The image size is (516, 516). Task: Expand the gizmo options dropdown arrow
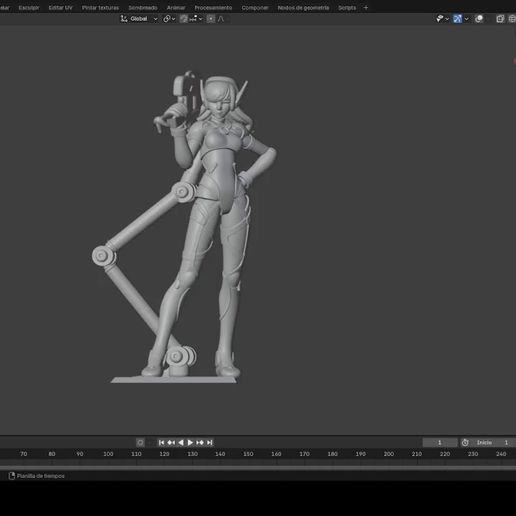point(466,19)
